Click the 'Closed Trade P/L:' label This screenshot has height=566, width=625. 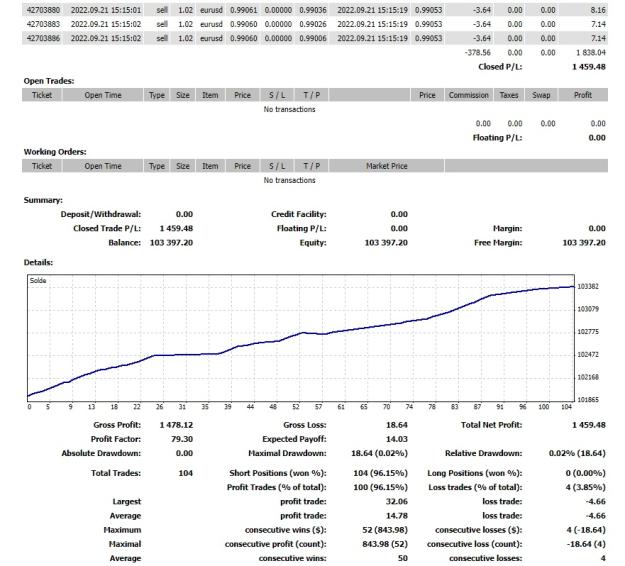pos(107,229)
